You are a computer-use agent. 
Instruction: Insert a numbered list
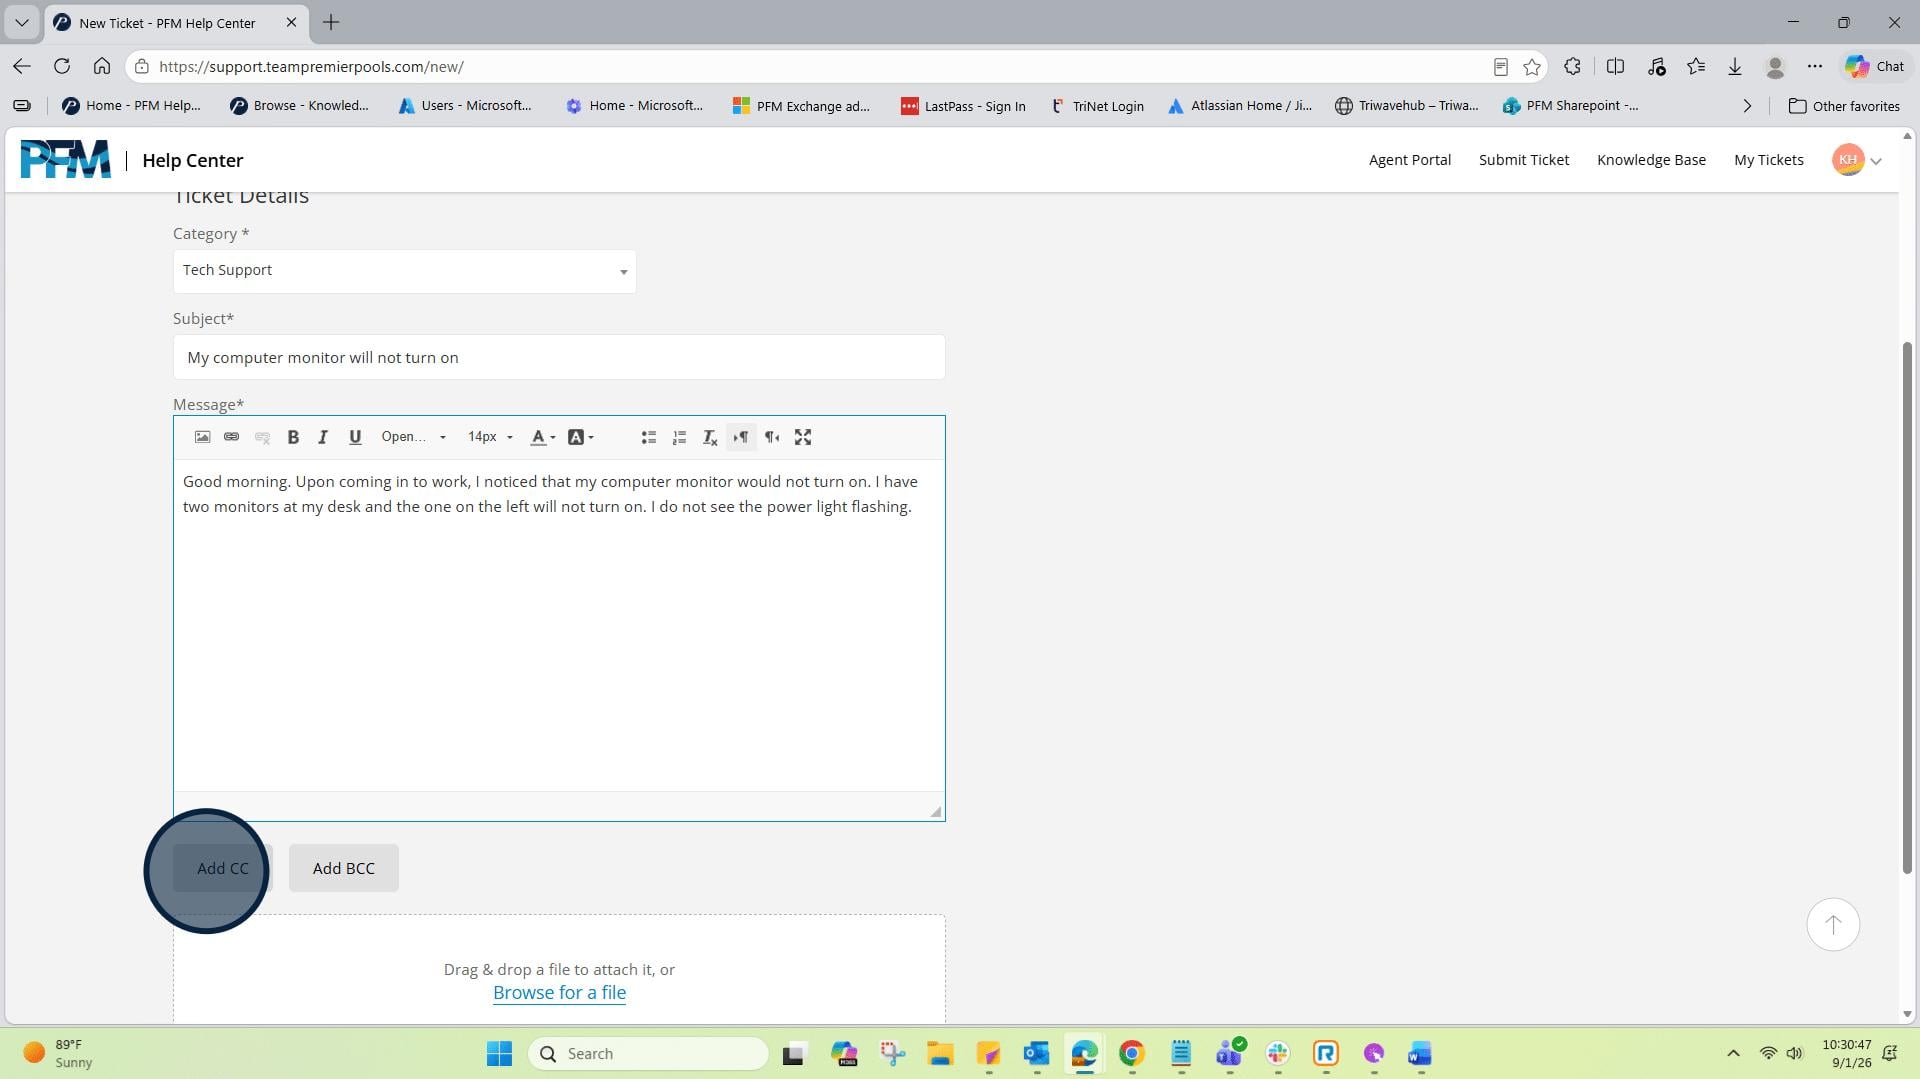pos(680,437)
